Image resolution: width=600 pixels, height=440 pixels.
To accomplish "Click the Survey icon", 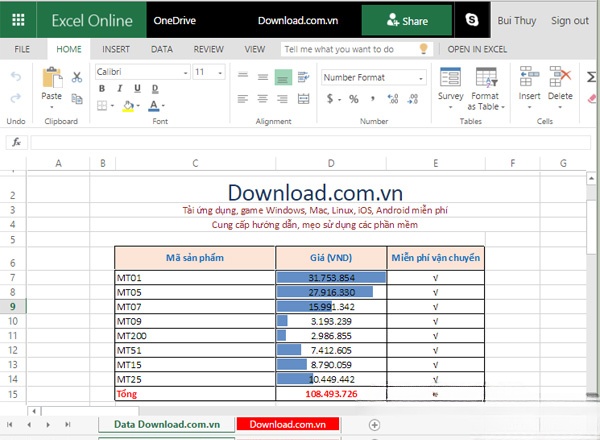I will point(450,77).
